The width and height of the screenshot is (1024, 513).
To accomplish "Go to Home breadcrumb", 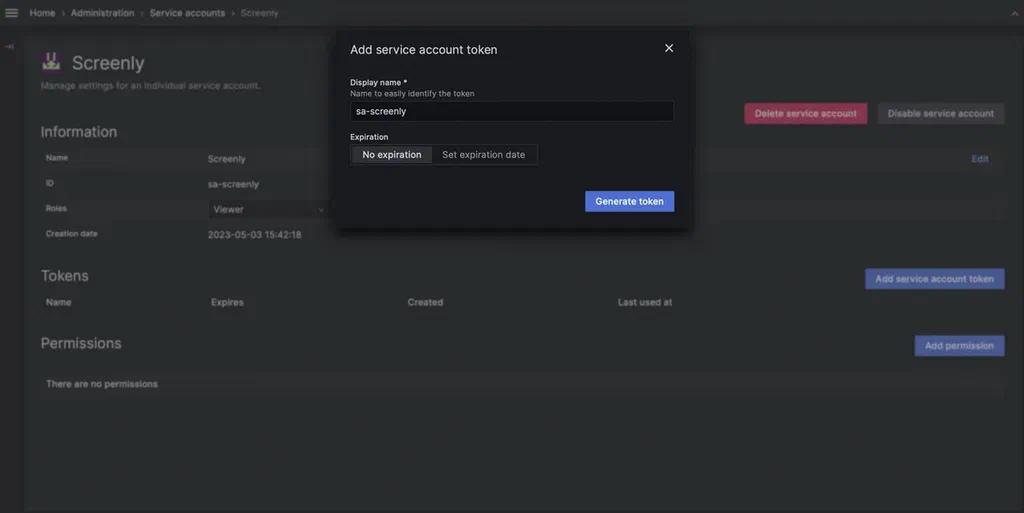I will (42, 13).
